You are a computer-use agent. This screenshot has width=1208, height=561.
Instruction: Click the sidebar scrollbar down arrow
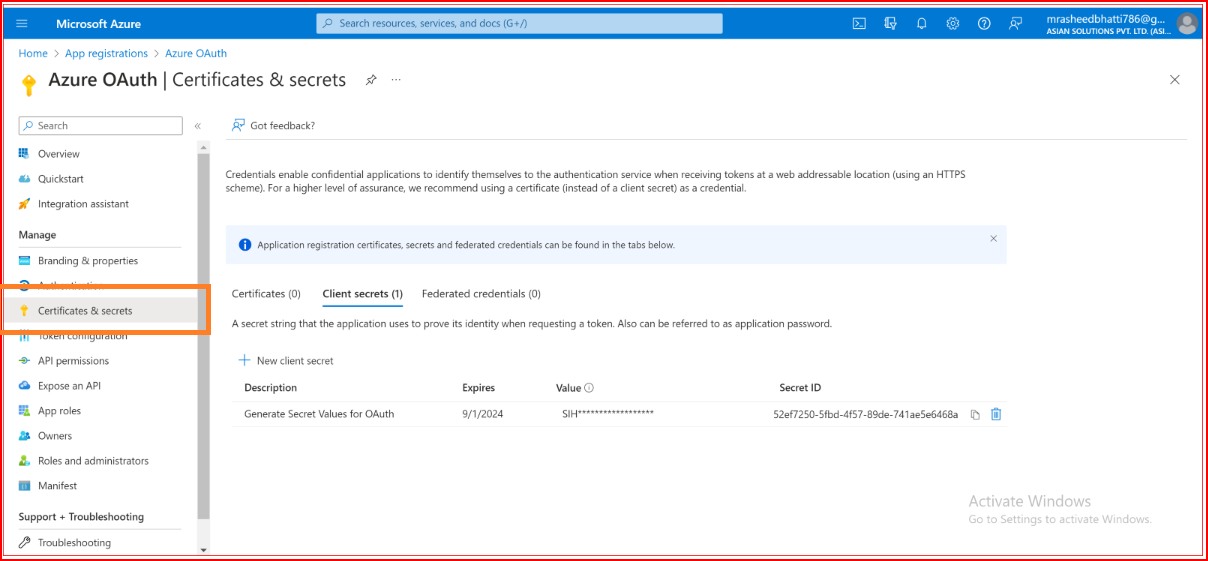coord(204,550)
